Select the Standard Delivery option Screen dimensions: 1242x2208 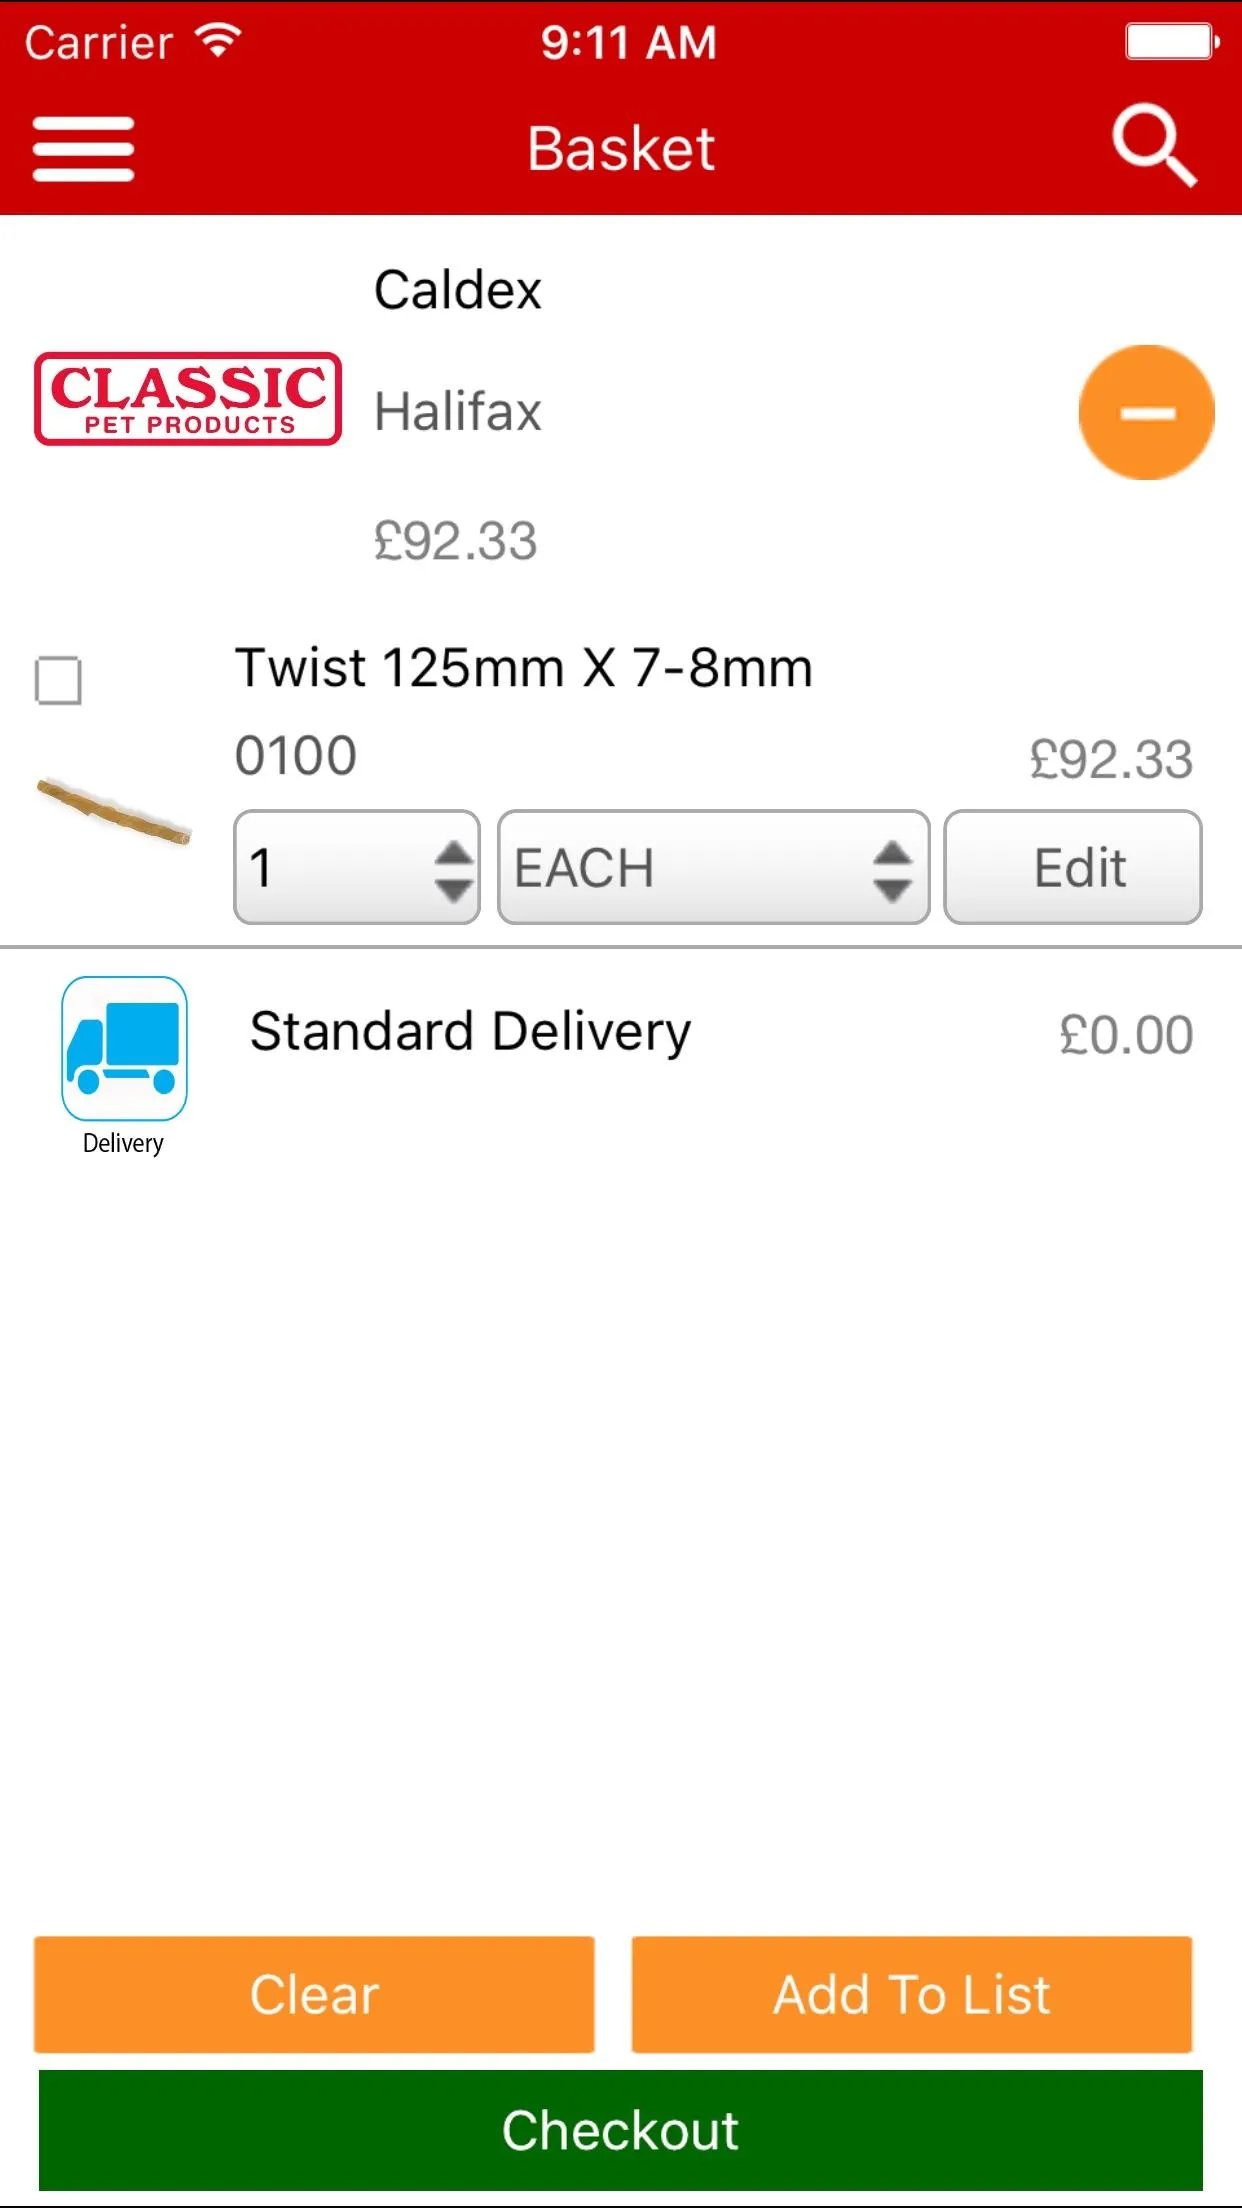coord(470,1032)
